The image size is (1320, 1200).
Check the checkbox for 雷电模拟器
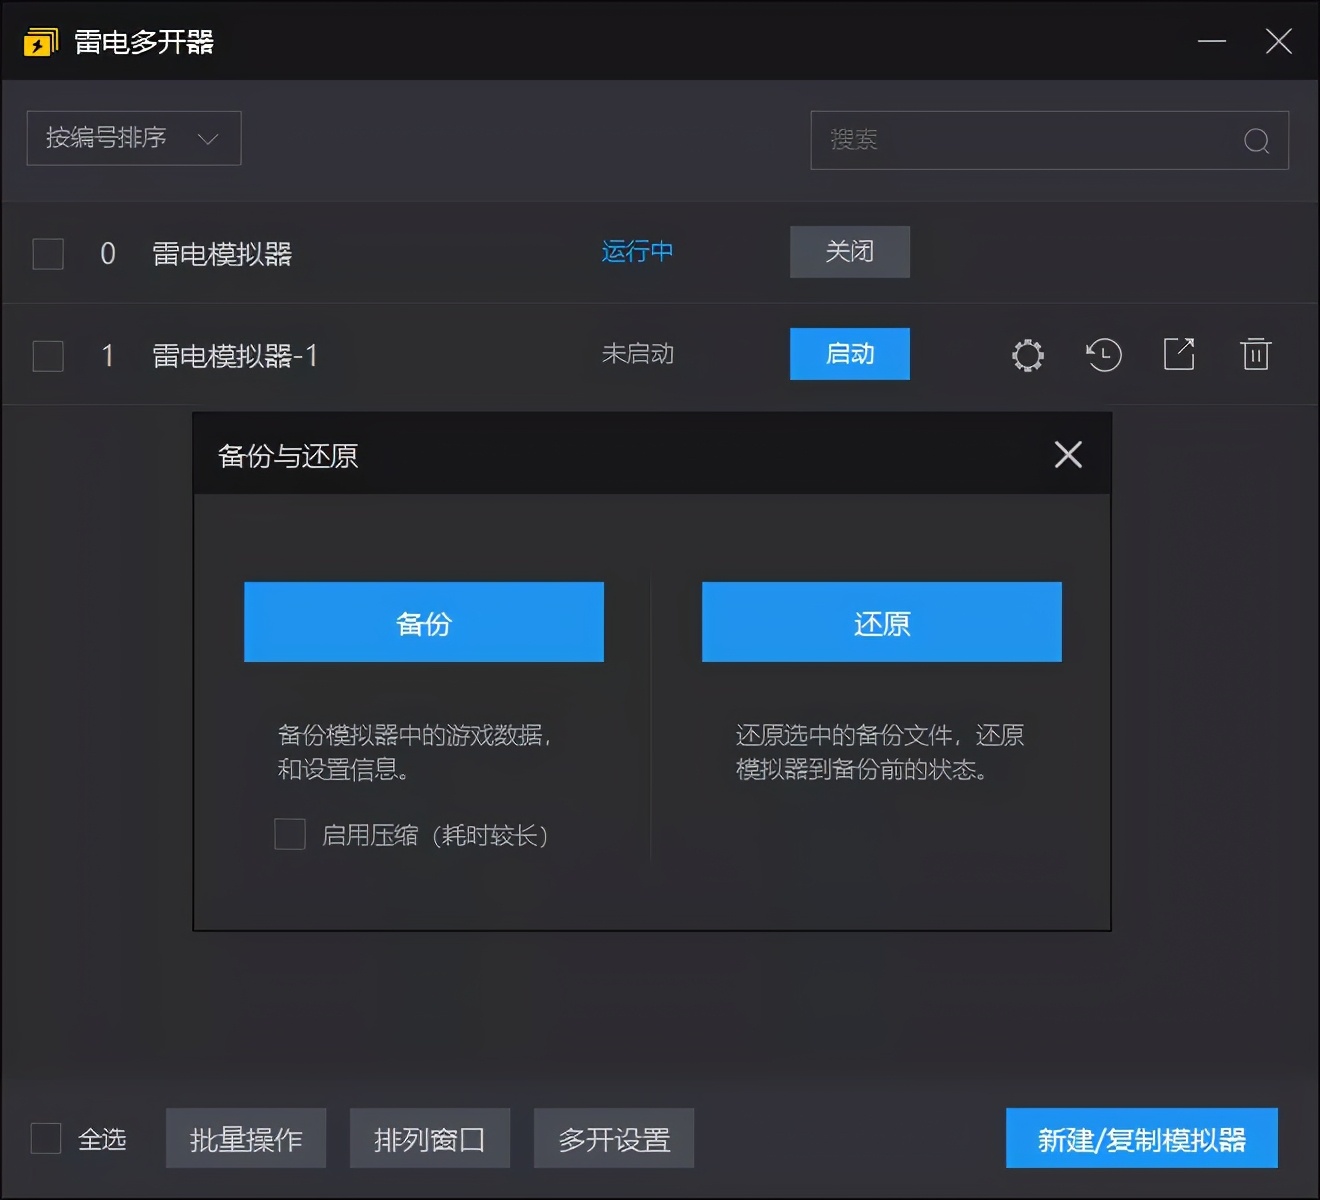(x=47, y=253)
